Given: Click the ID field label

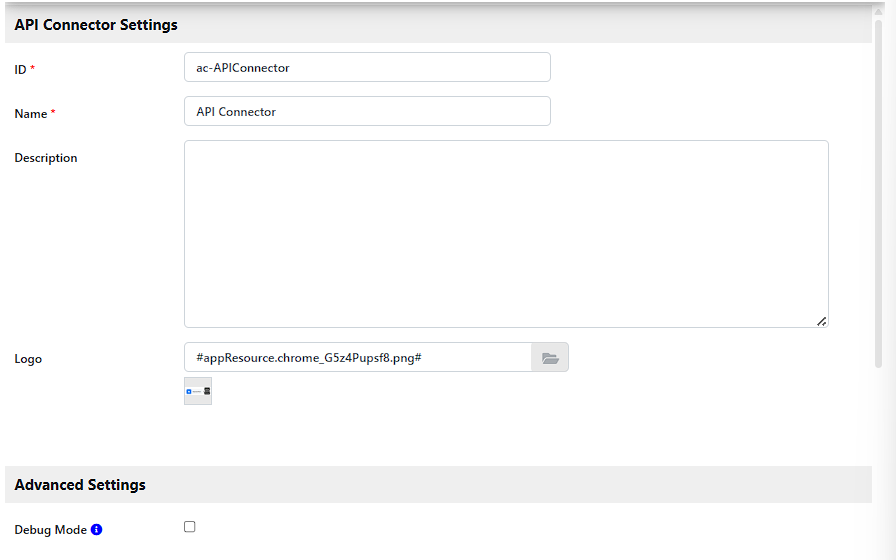Looking at the screenshot, I should click(20, 70).
